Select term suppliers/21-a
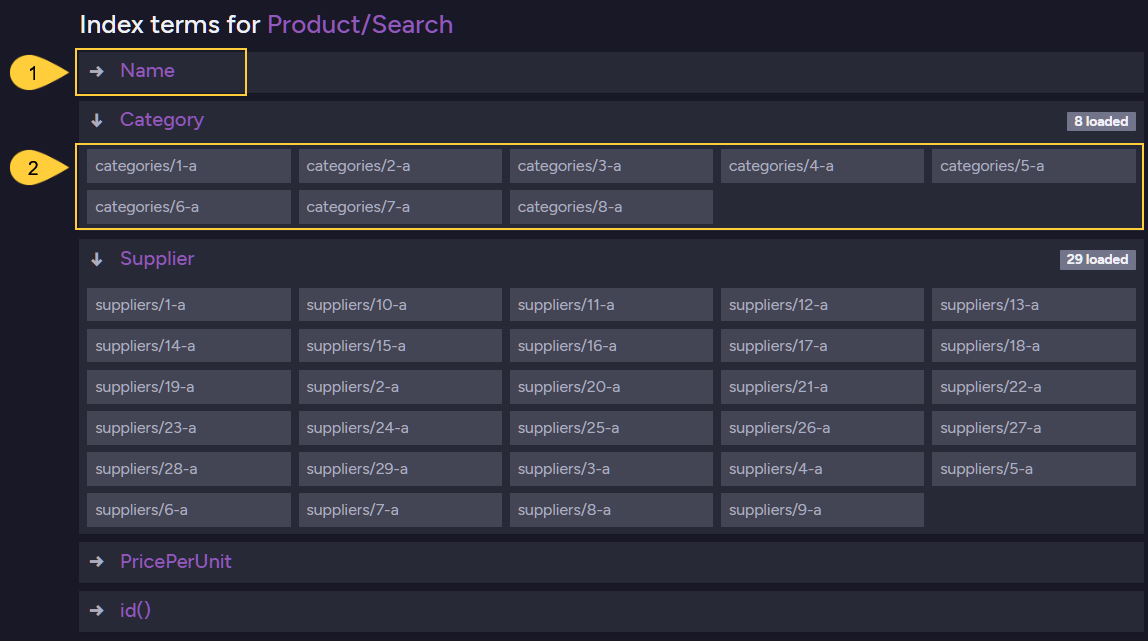Viewport: 1148px width, 641px height. tap(822, 387)
